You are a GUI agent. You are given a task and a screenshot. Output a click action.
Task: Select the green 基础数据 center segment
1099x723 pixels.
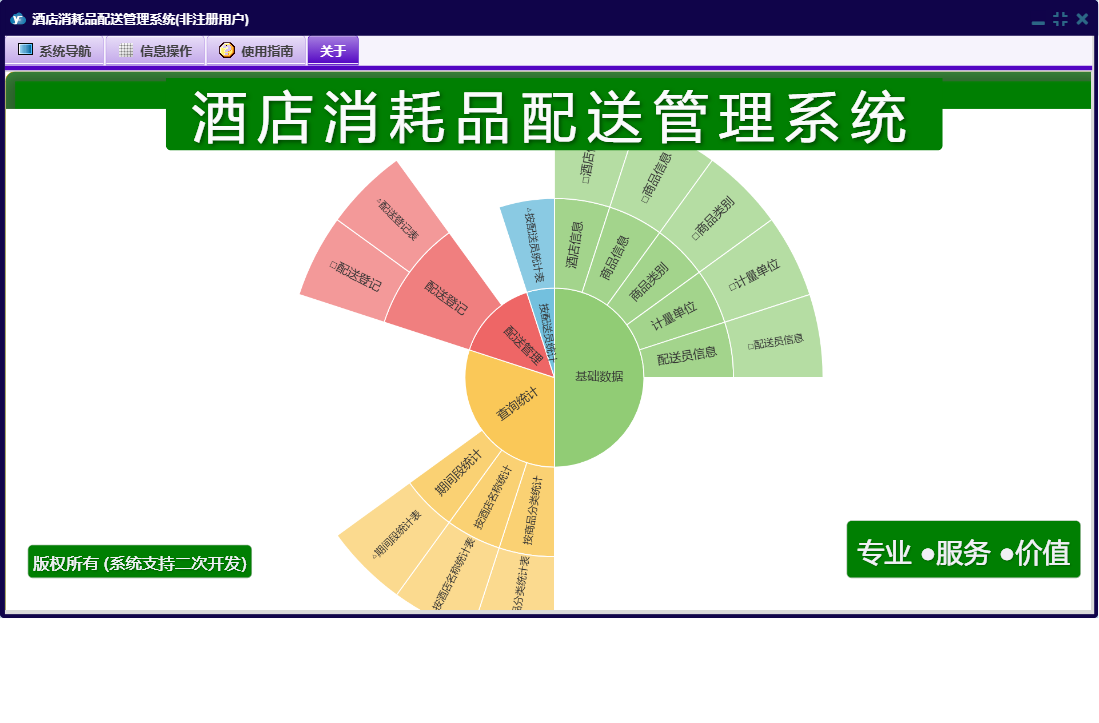(x=598, y=377)
